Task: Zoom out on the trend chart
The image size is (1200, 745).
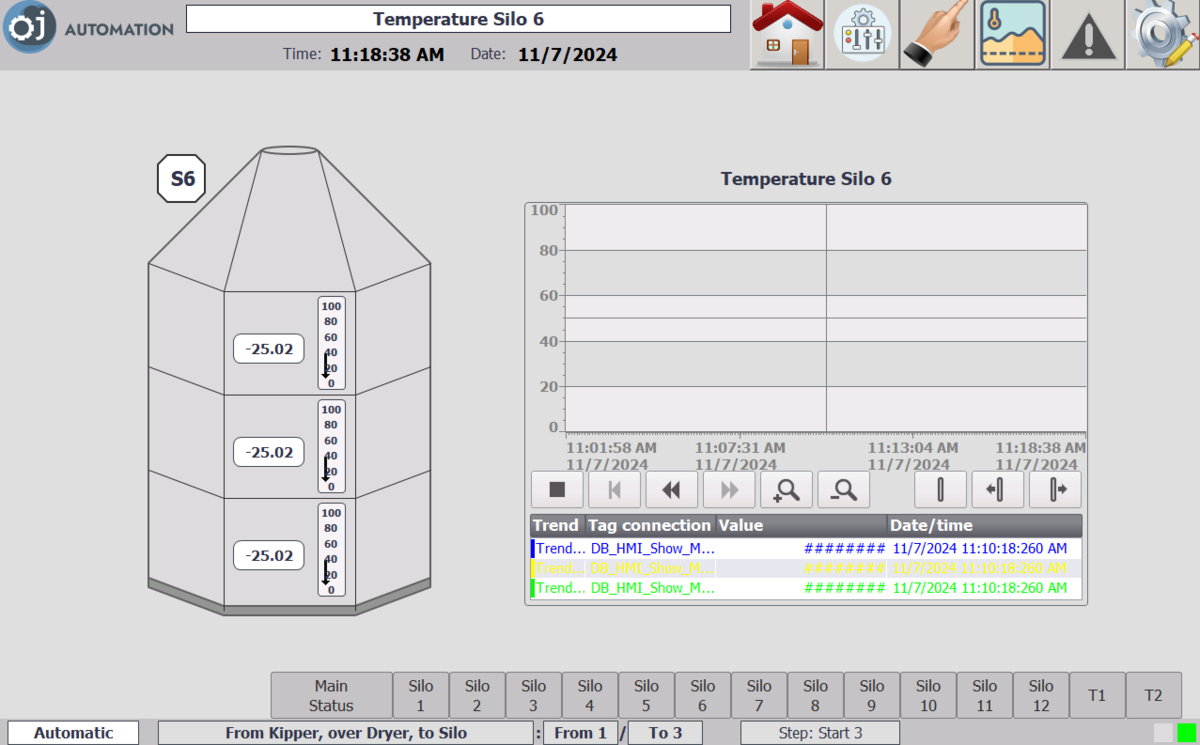Action: (844, 490)
